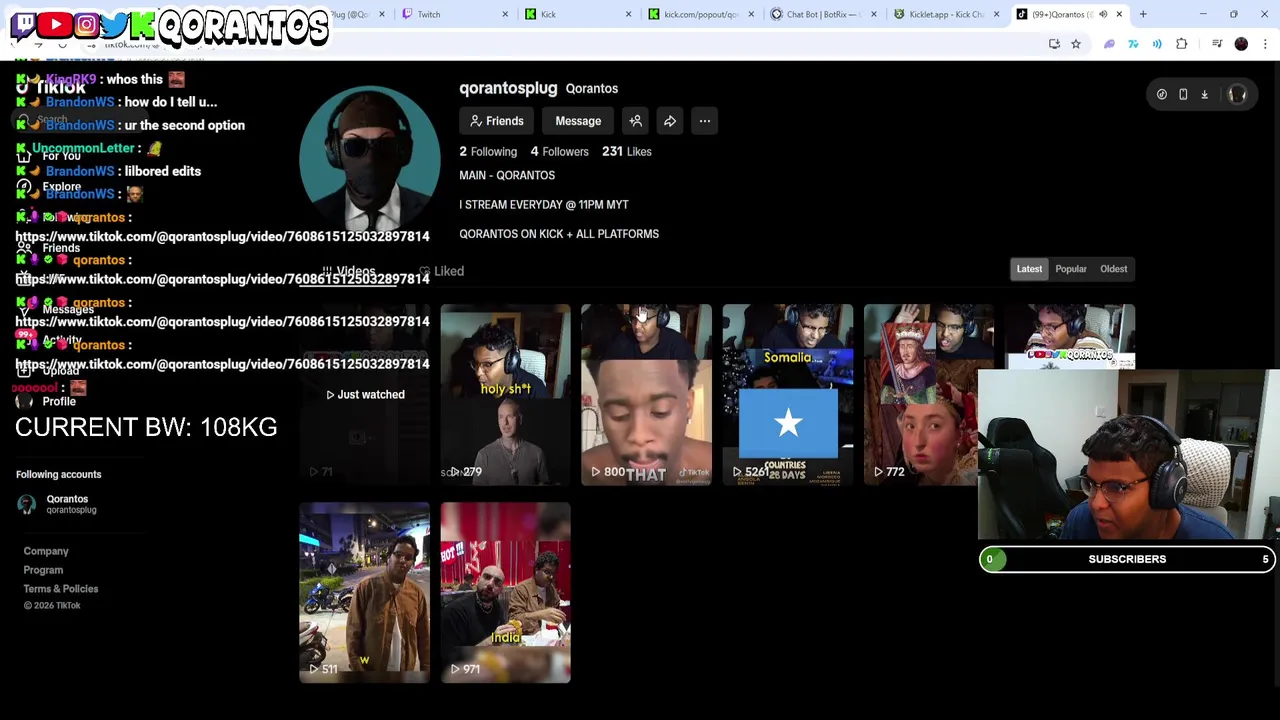Image resolution: width=1280 pixels, height=720 pixels.
Task: Bookmark this page with the star icon
Action: (1076, 44)
